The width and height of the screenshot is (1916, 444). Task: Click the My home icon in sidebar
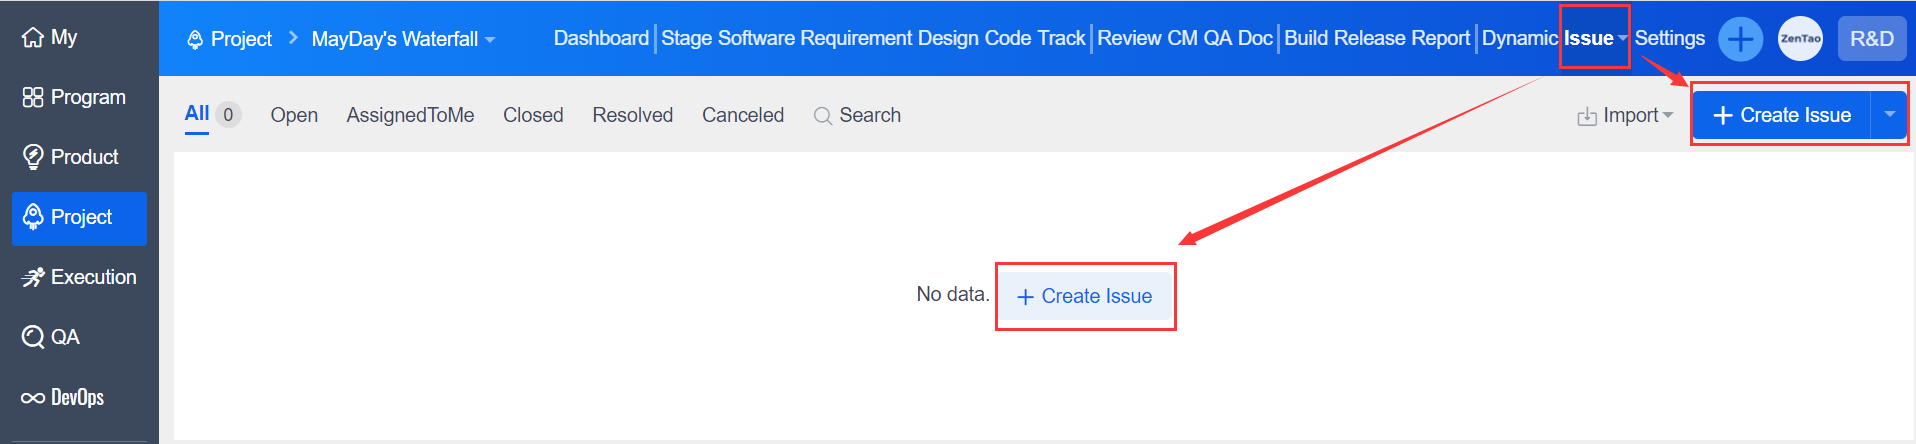(33, 38)
